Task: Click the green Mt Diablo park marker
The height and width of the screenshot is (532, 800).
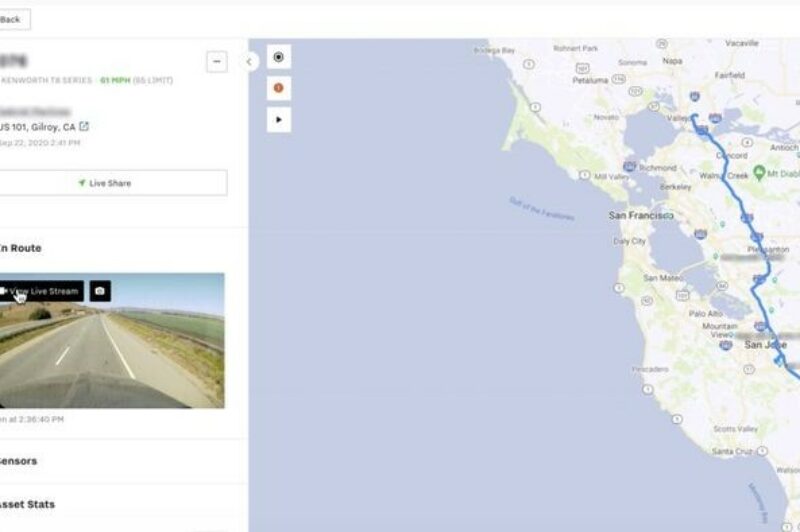Action: 760,173
